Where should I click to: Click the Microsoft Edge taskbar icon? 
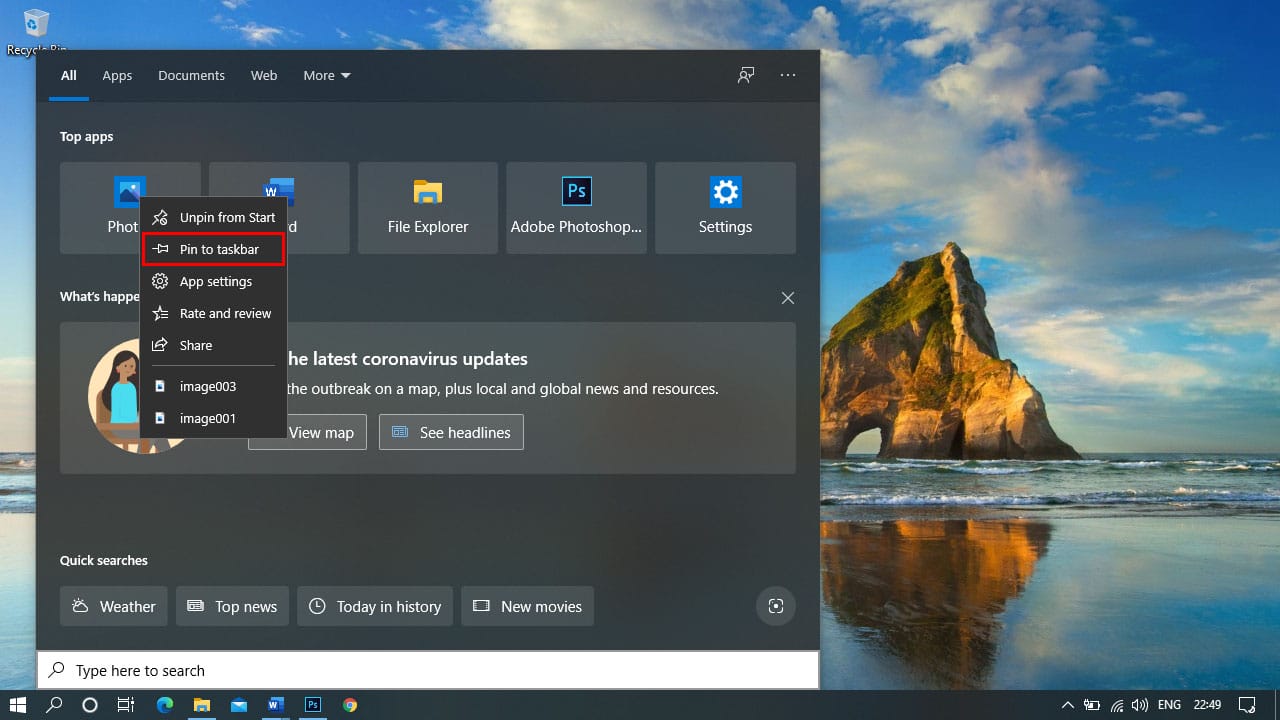[164, 705]
